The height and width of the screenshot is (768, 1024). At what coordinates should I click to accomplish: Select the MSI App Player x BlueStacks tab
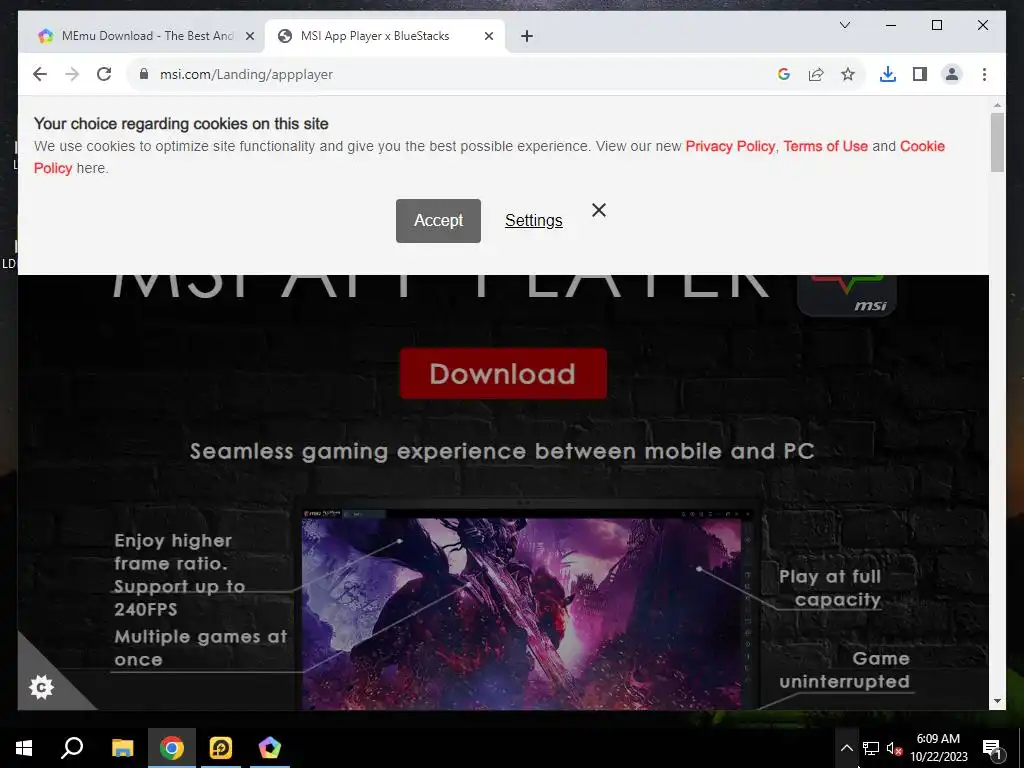click(384, 36)
